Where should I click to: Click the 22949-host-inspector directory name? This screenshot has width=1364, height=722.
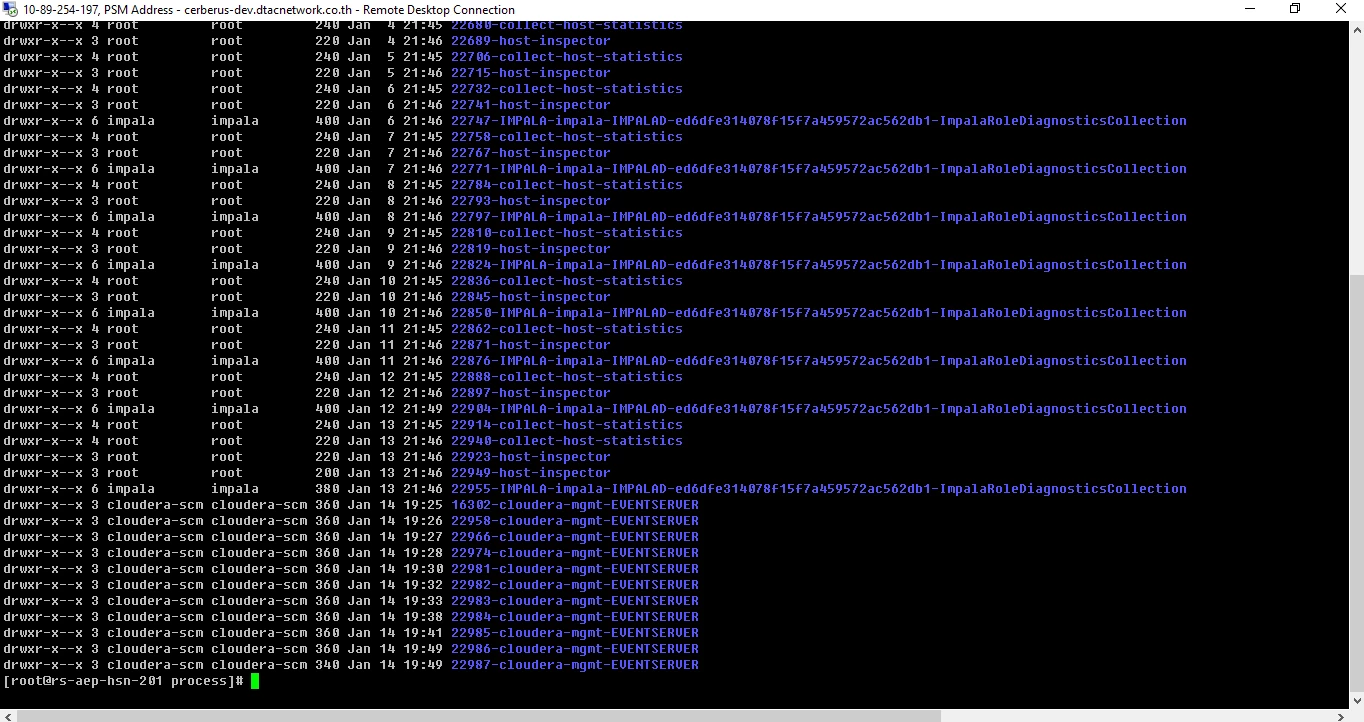(x=531, y=473)
